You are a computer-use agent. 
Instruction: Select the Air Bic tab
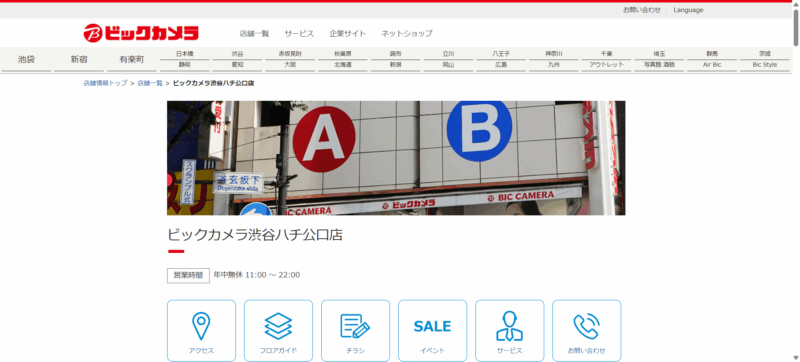tap(712, 65)
